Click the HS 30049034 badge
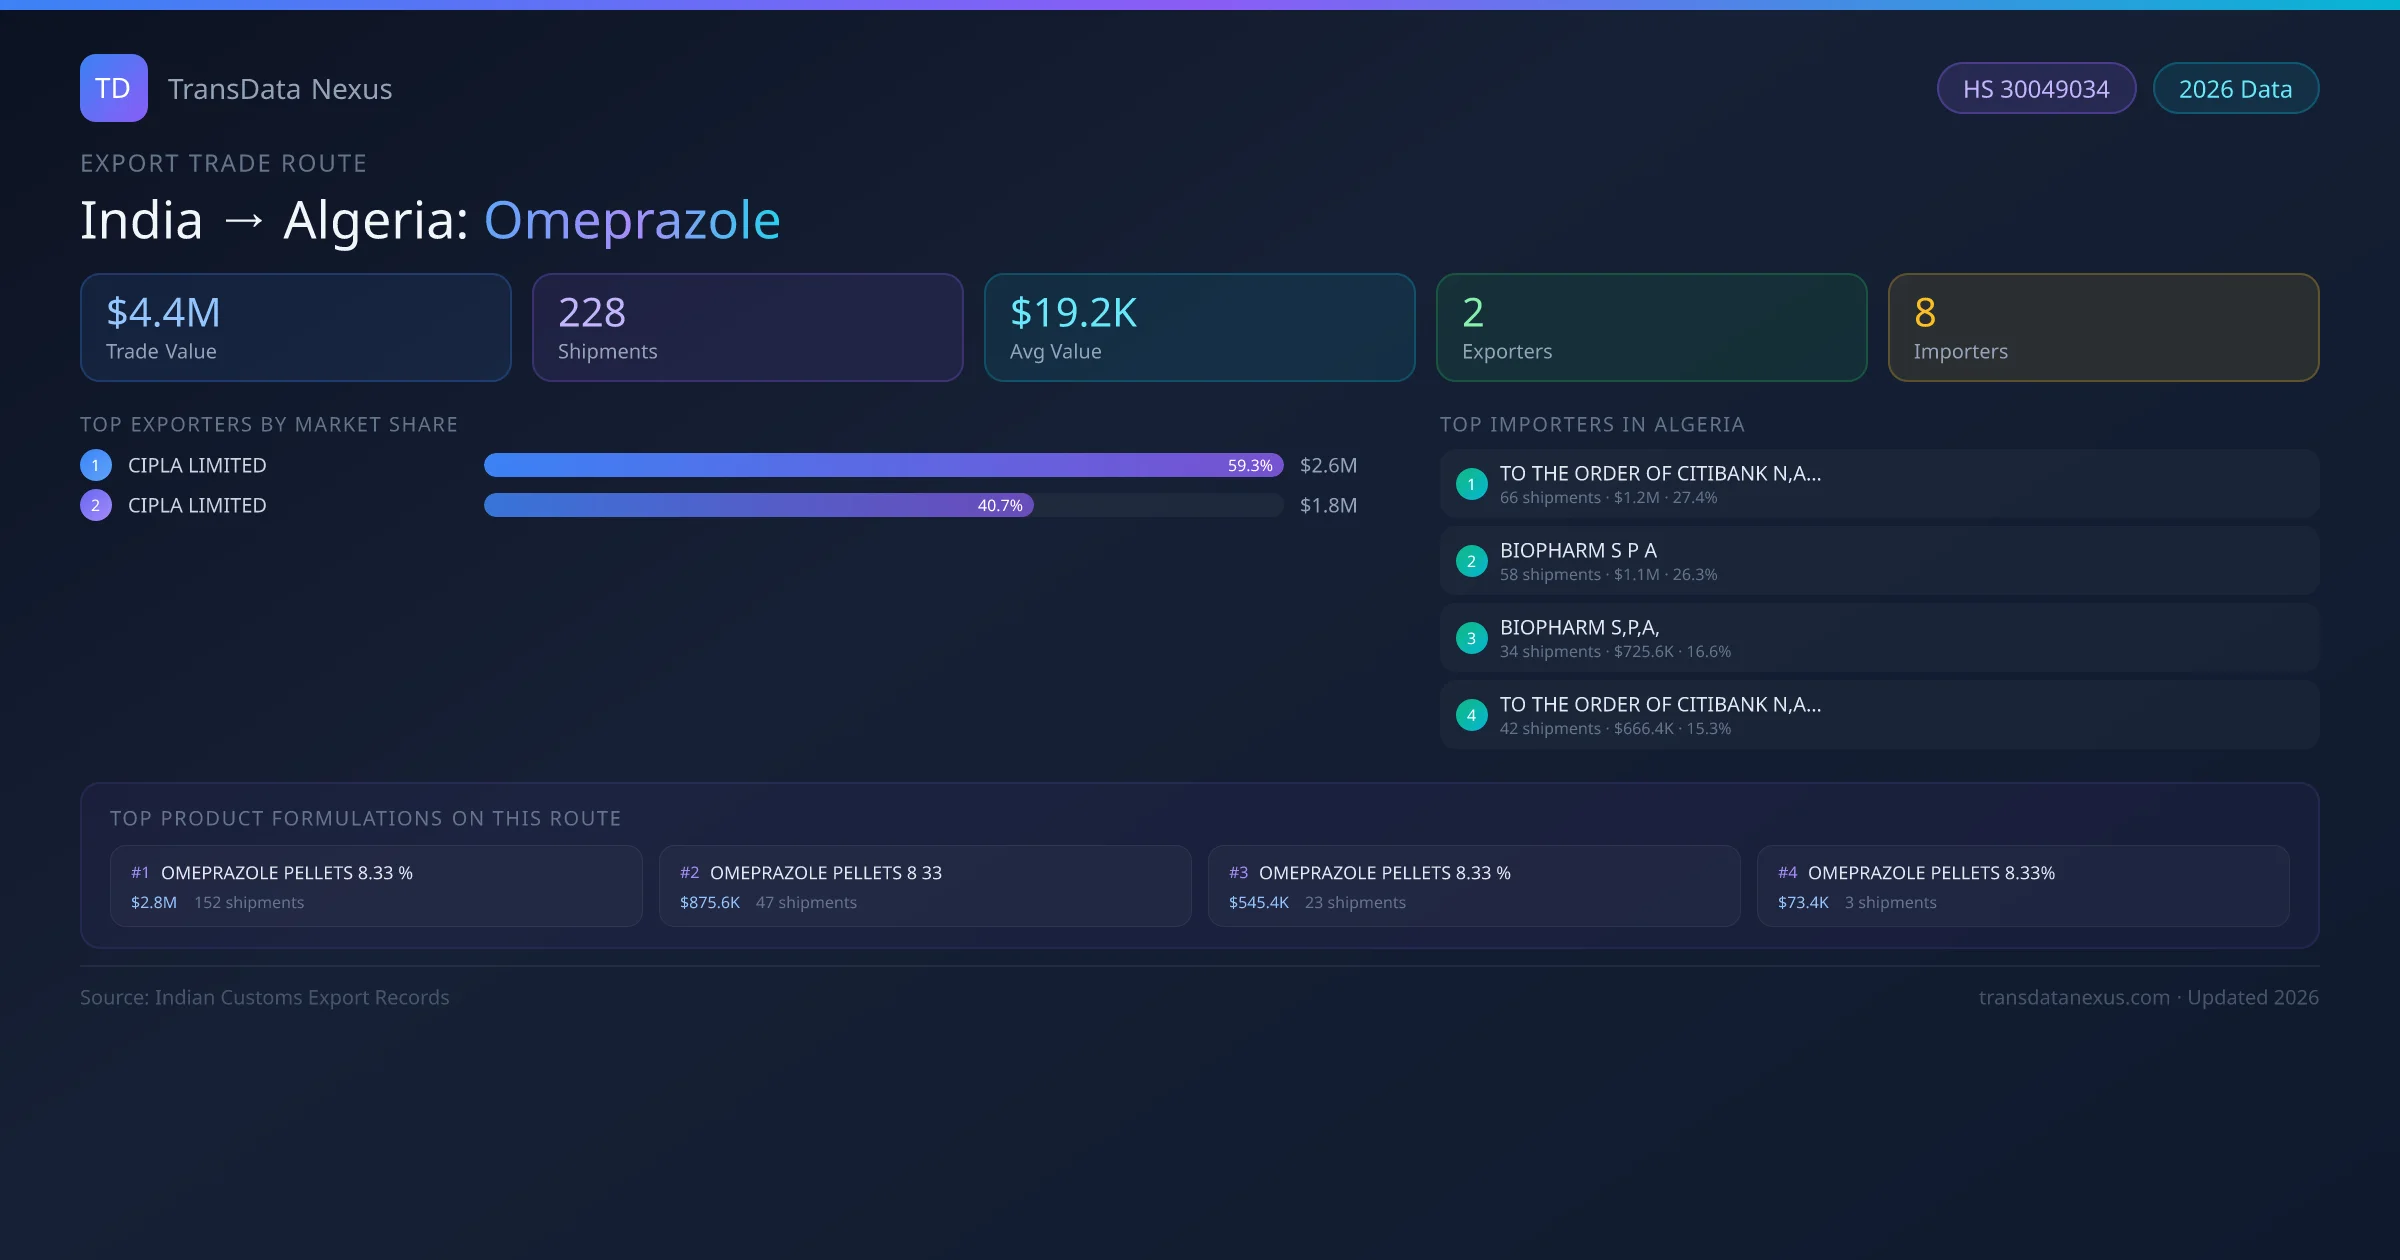 pos(2035,89)
